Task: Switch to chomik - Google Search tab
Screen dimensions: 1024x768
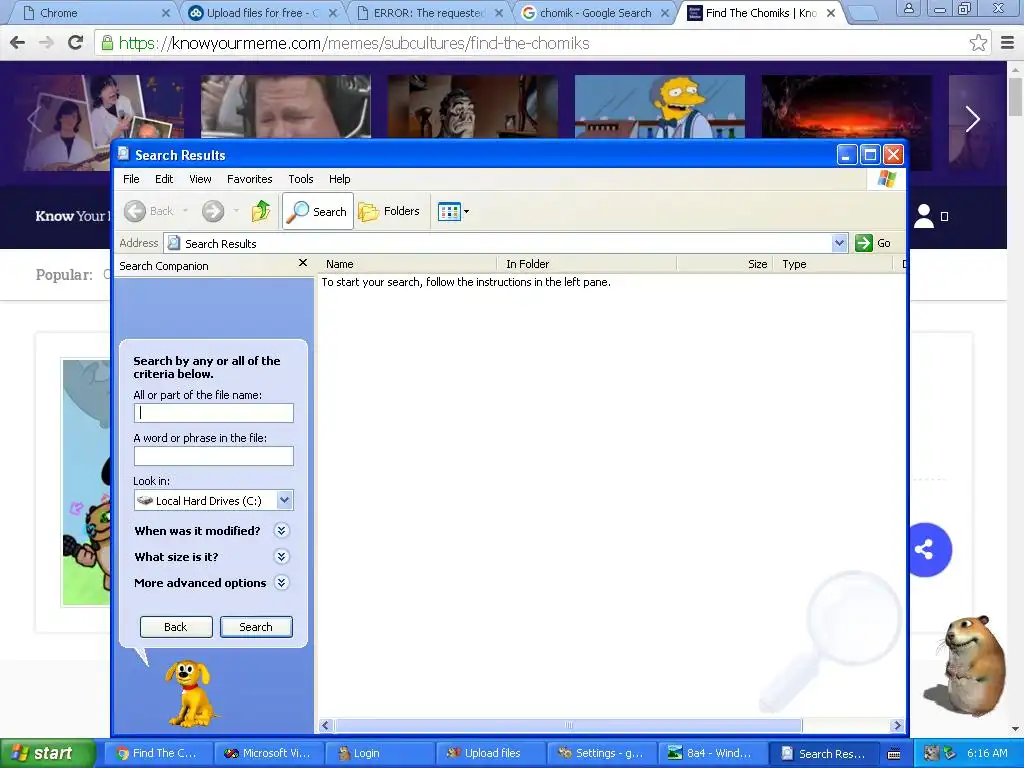Action: point(596,13)
